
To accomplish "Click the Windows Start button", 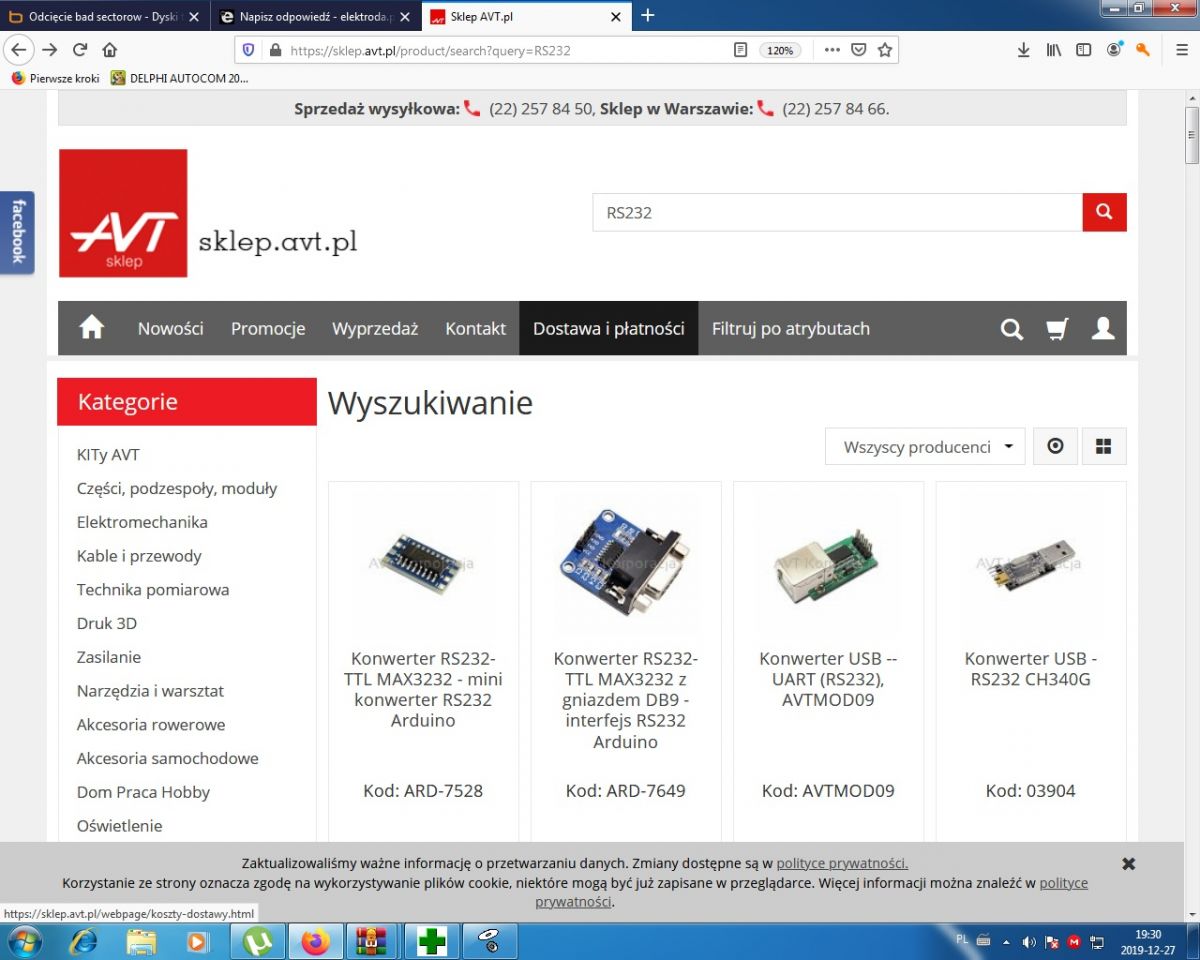I will pyautogui.click(x=24, y=942).
